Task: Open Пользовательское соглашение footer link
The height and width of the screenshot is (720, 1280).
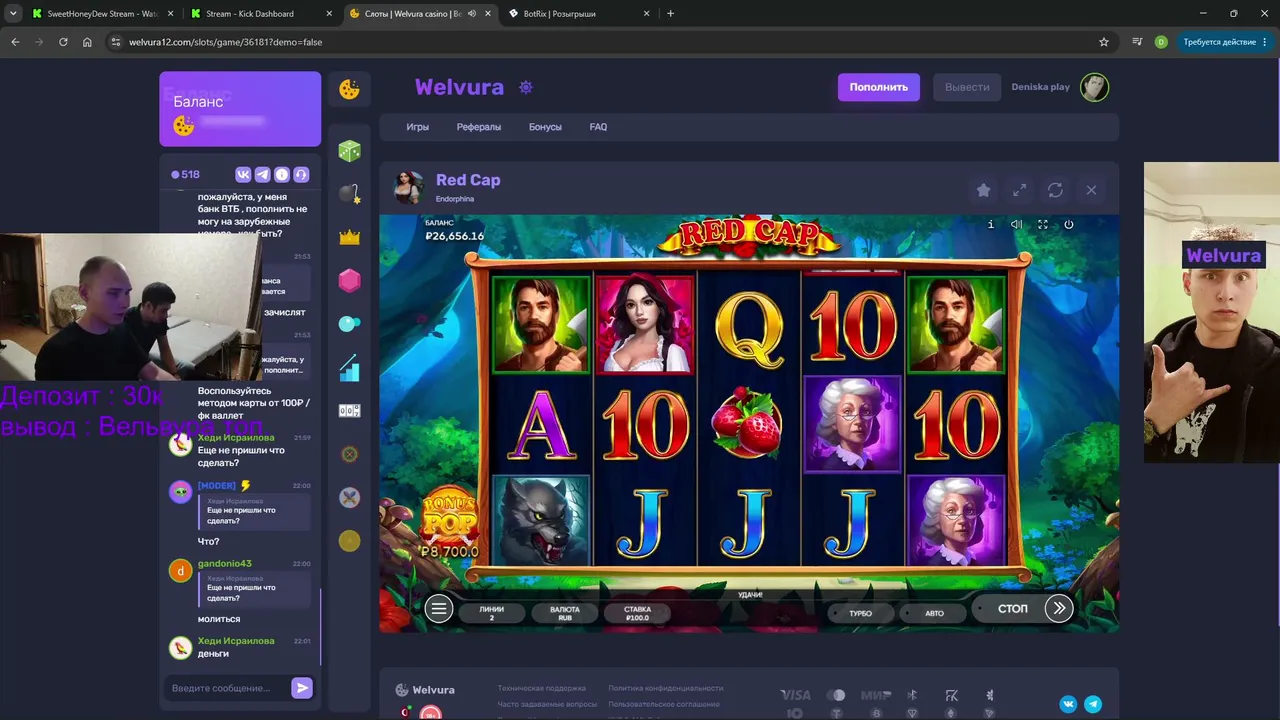Action: pyautogui.click(x=665, y=704)
